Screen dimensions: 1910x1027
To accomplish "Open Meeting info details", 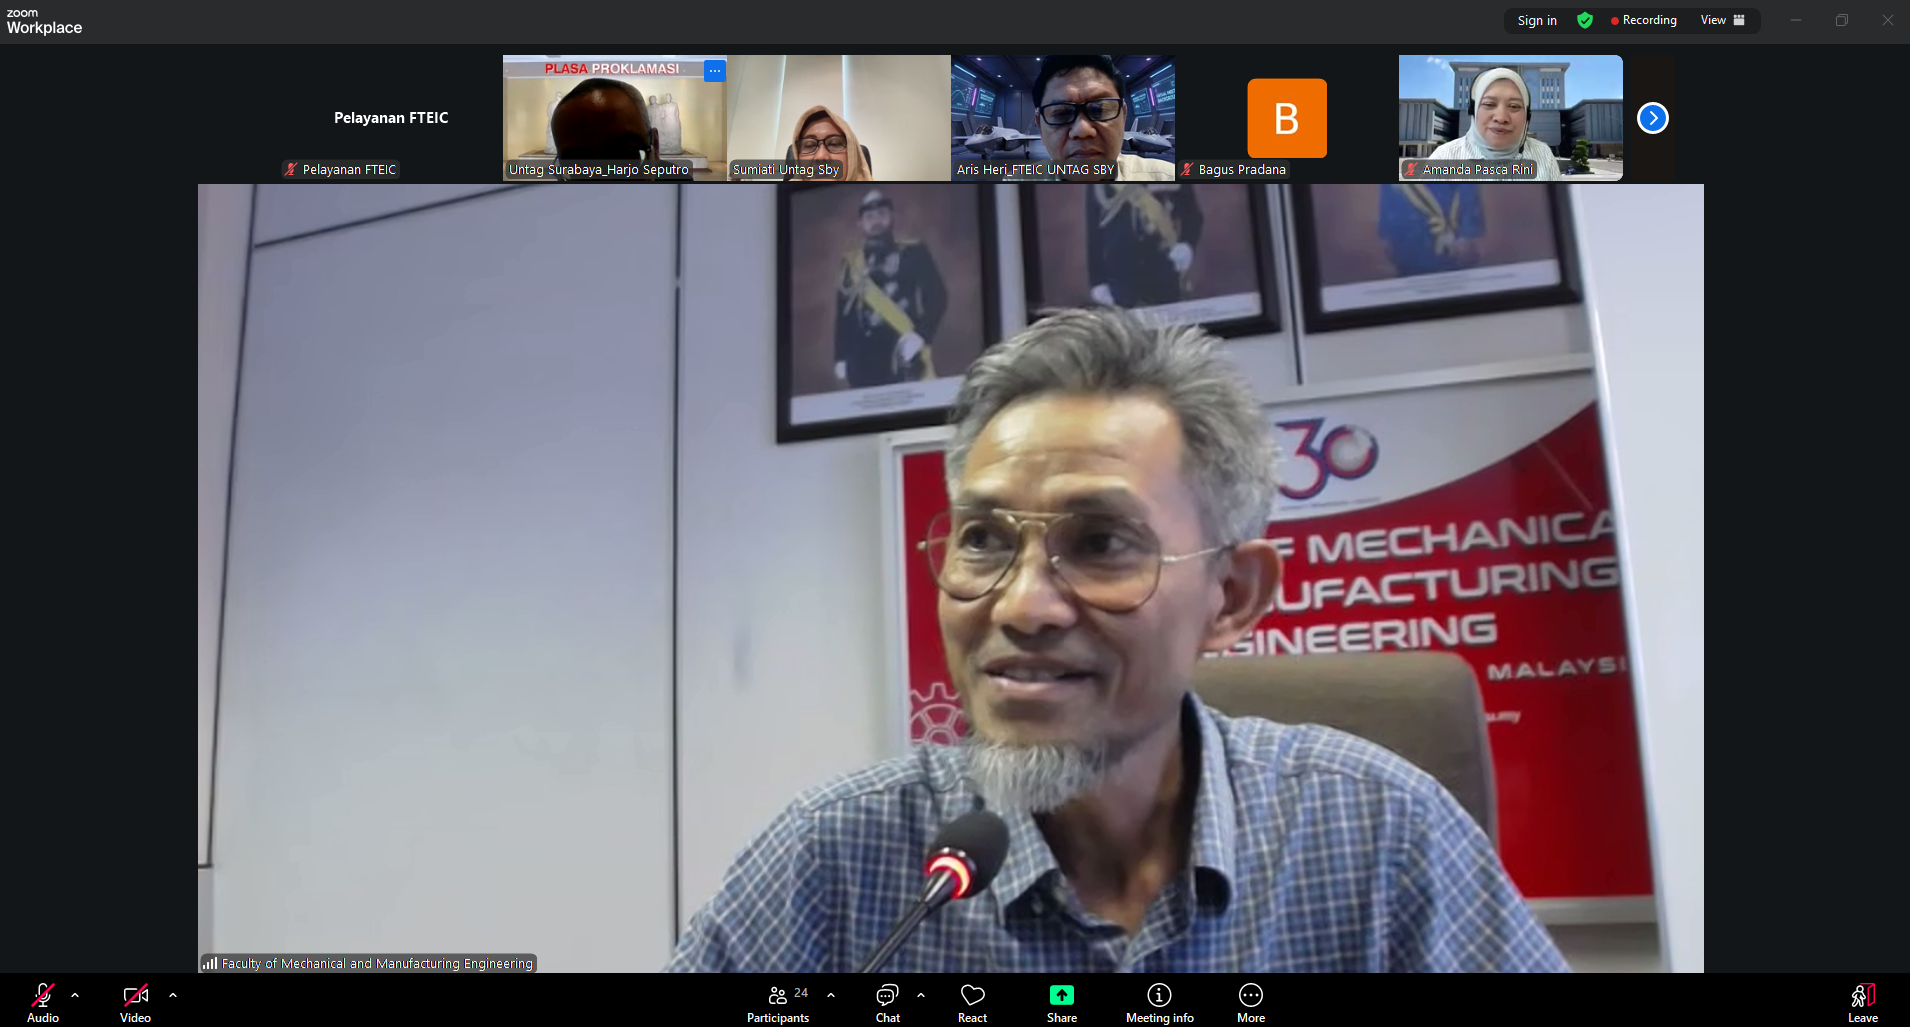I will click(1159, 1001).
